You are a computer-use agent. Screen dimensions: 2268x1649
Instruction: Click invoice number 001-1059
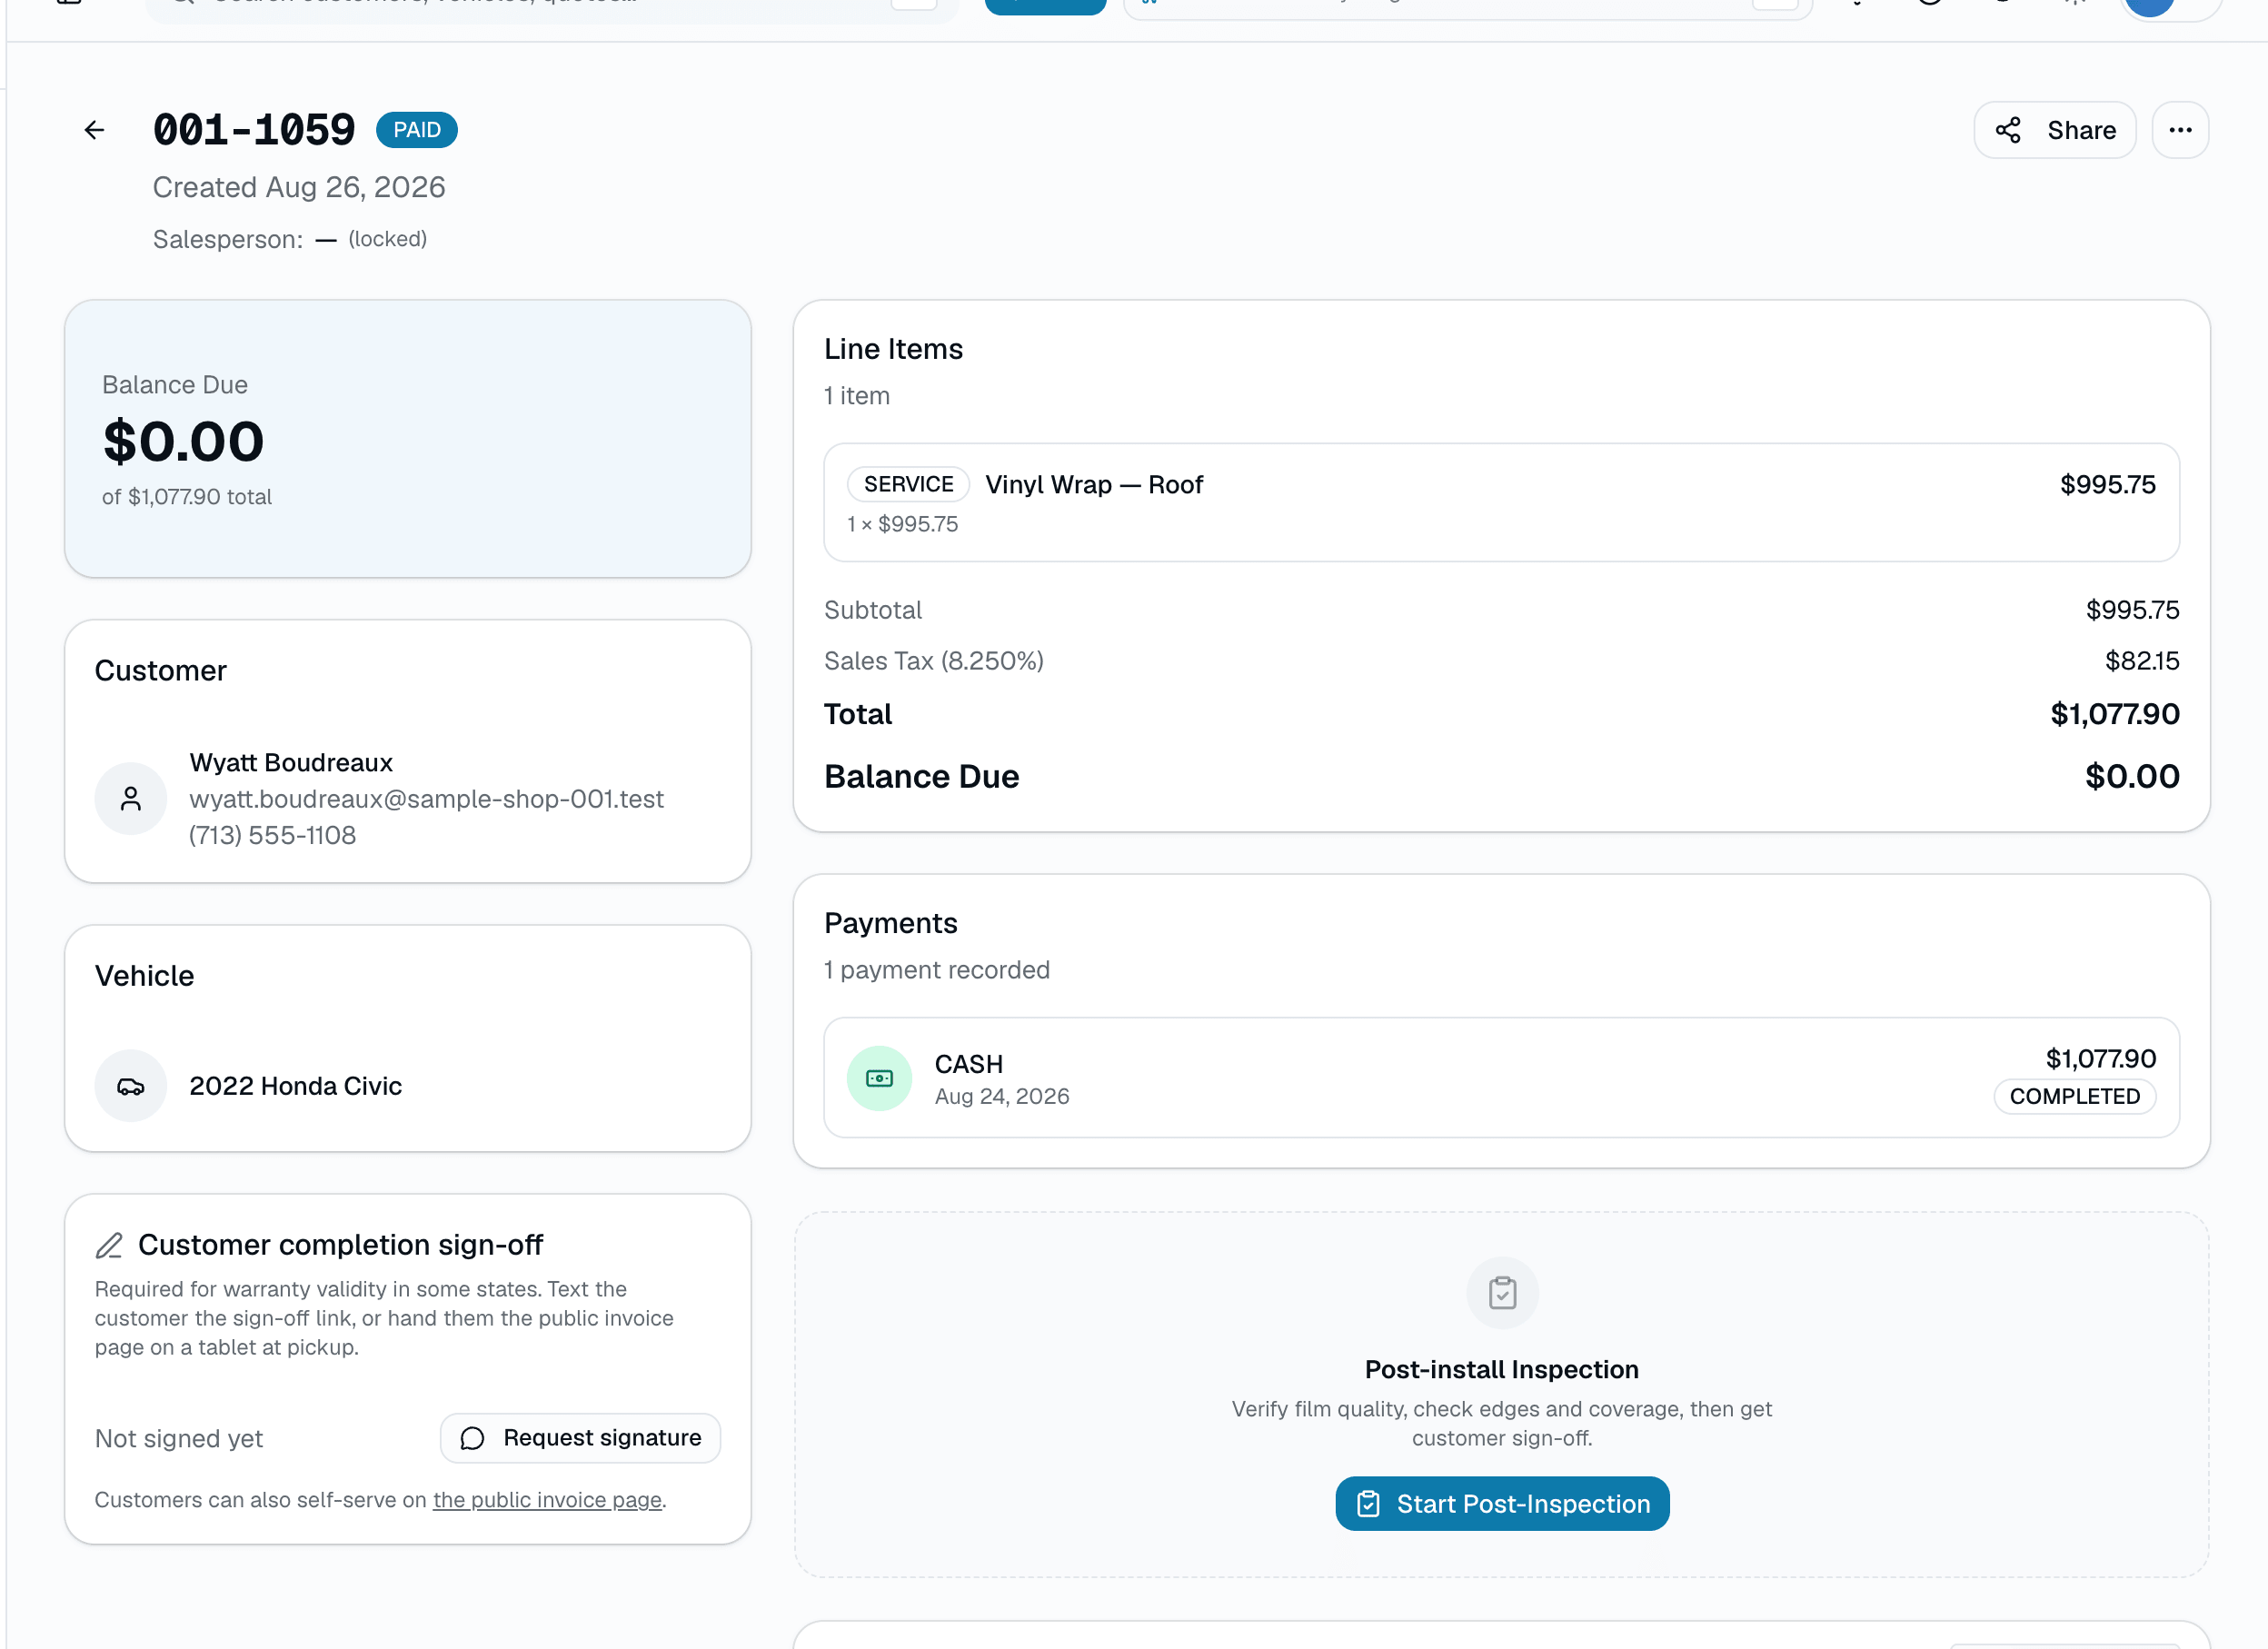click(x=254, y=130)
